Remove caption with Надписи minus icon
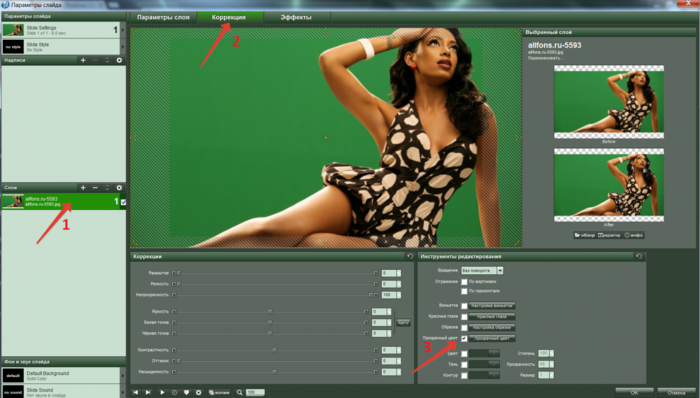The height and width of the screenshot is (398, 700). click(95, 60)
